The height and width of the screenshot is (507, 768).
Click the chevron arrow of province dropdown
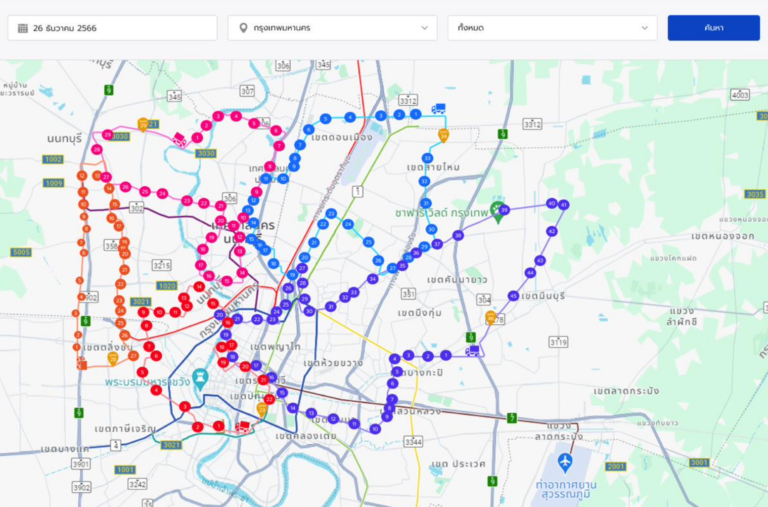425,28
